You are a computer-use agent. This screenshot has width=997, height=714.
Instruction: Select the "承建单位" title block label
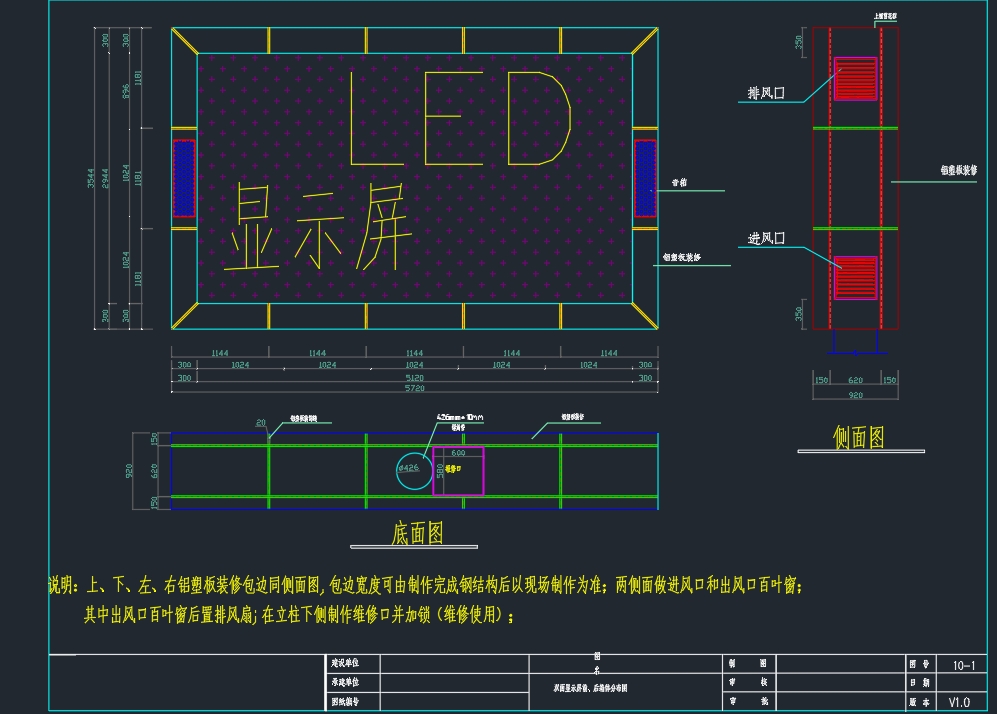point(345,682)
